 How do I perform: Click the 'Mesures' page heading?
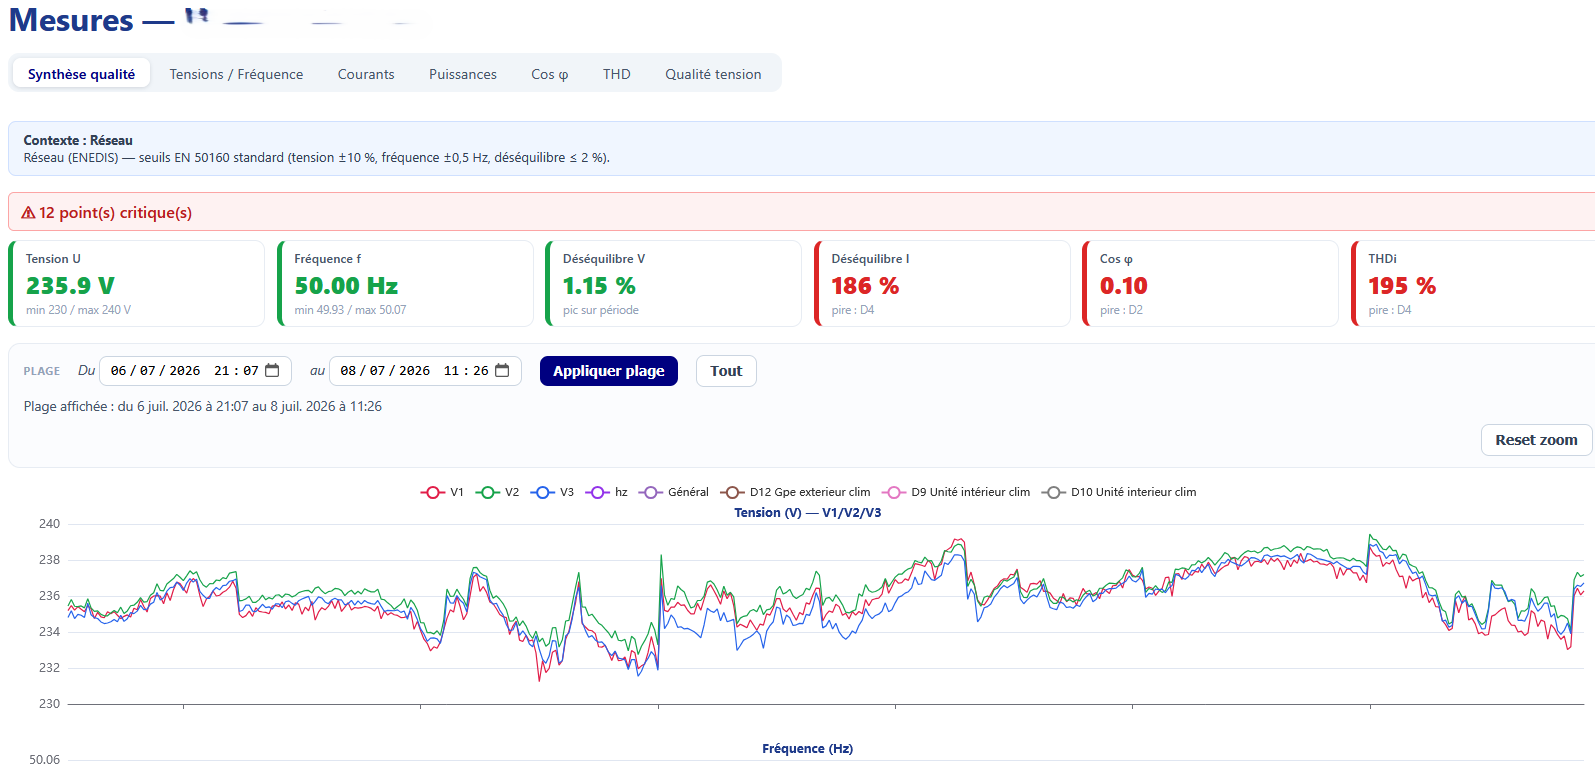[x=71, y=20]
